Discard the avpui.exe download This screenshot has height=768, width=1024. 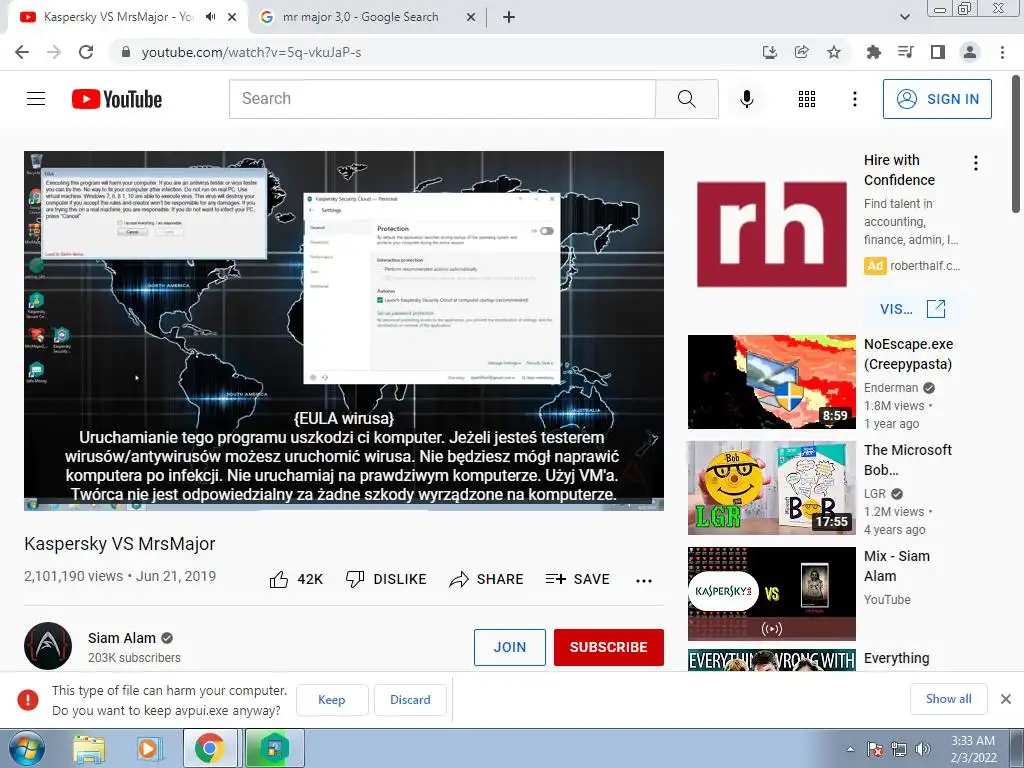(x=410, y=699)
